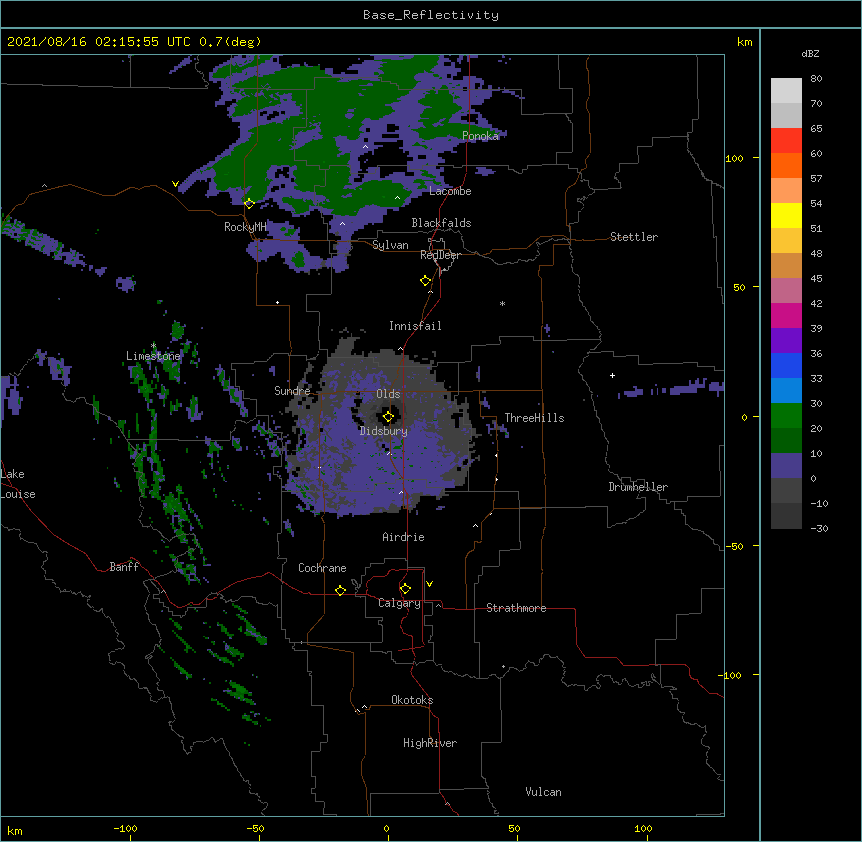The height and width of the screenshot is (842, 862).
Task: Click the Banff town label
Action: pos(124,567)
